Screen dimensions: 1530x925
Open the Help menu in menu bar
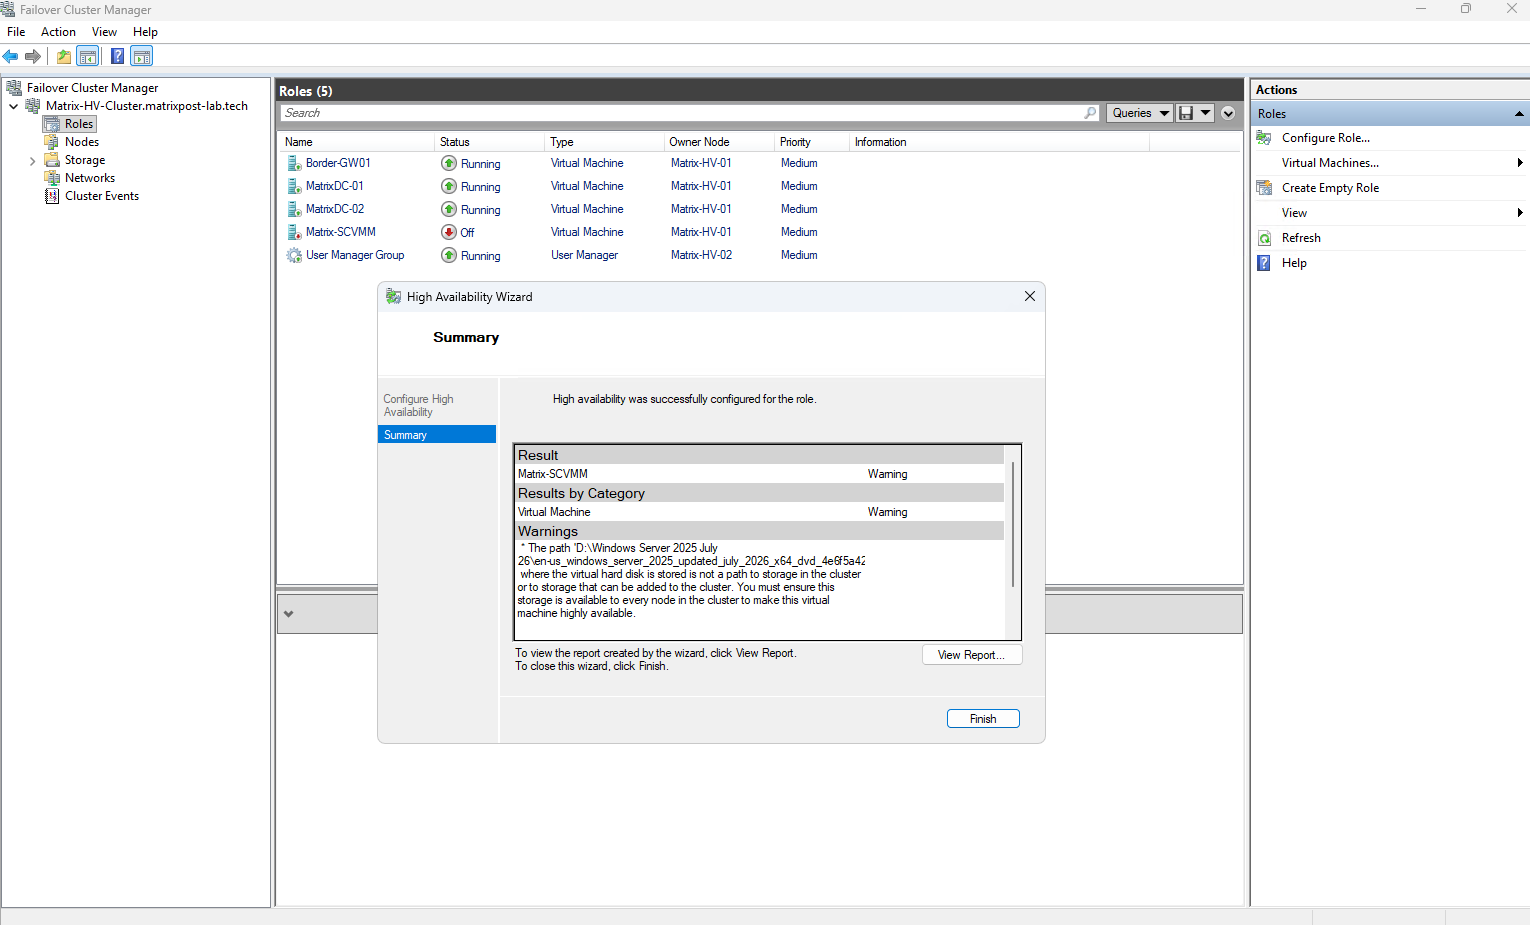click(145, 32)
